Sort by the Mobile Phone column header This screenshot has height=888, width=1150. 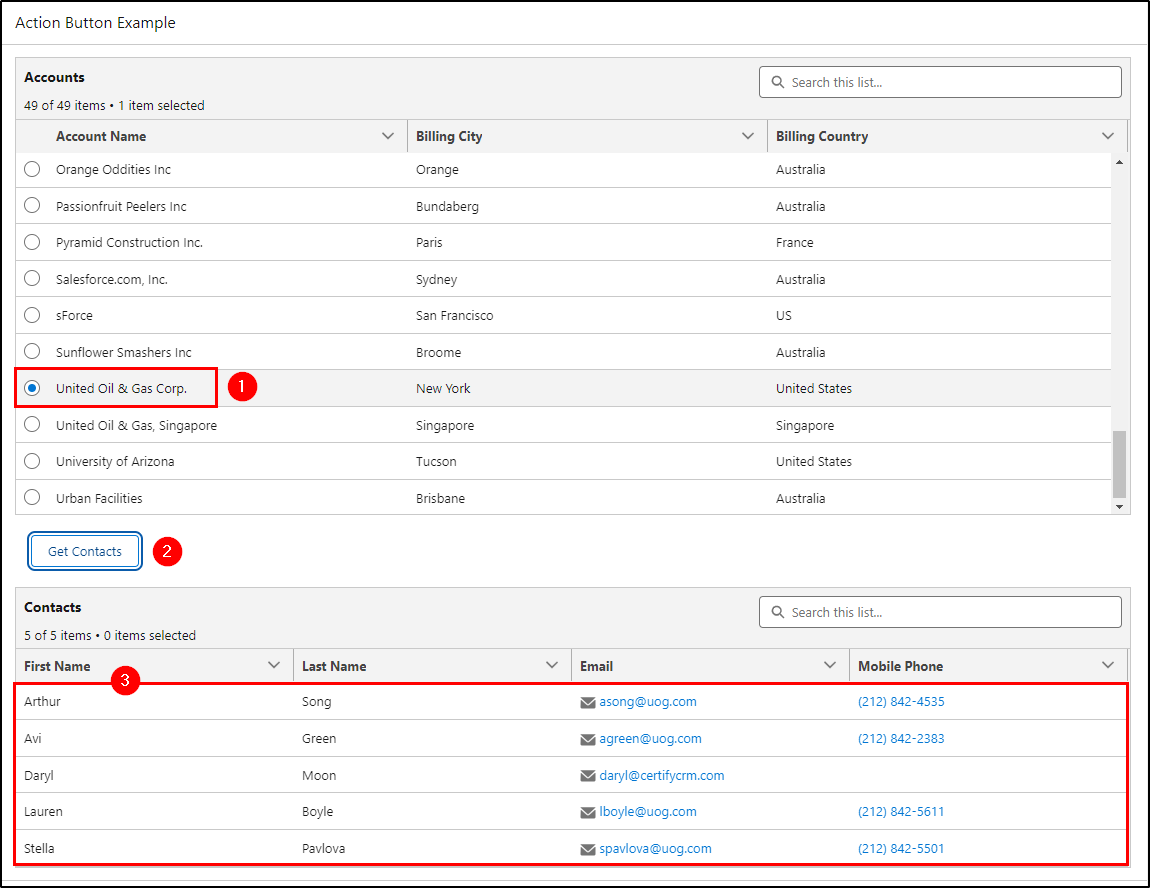coord(901,666)
